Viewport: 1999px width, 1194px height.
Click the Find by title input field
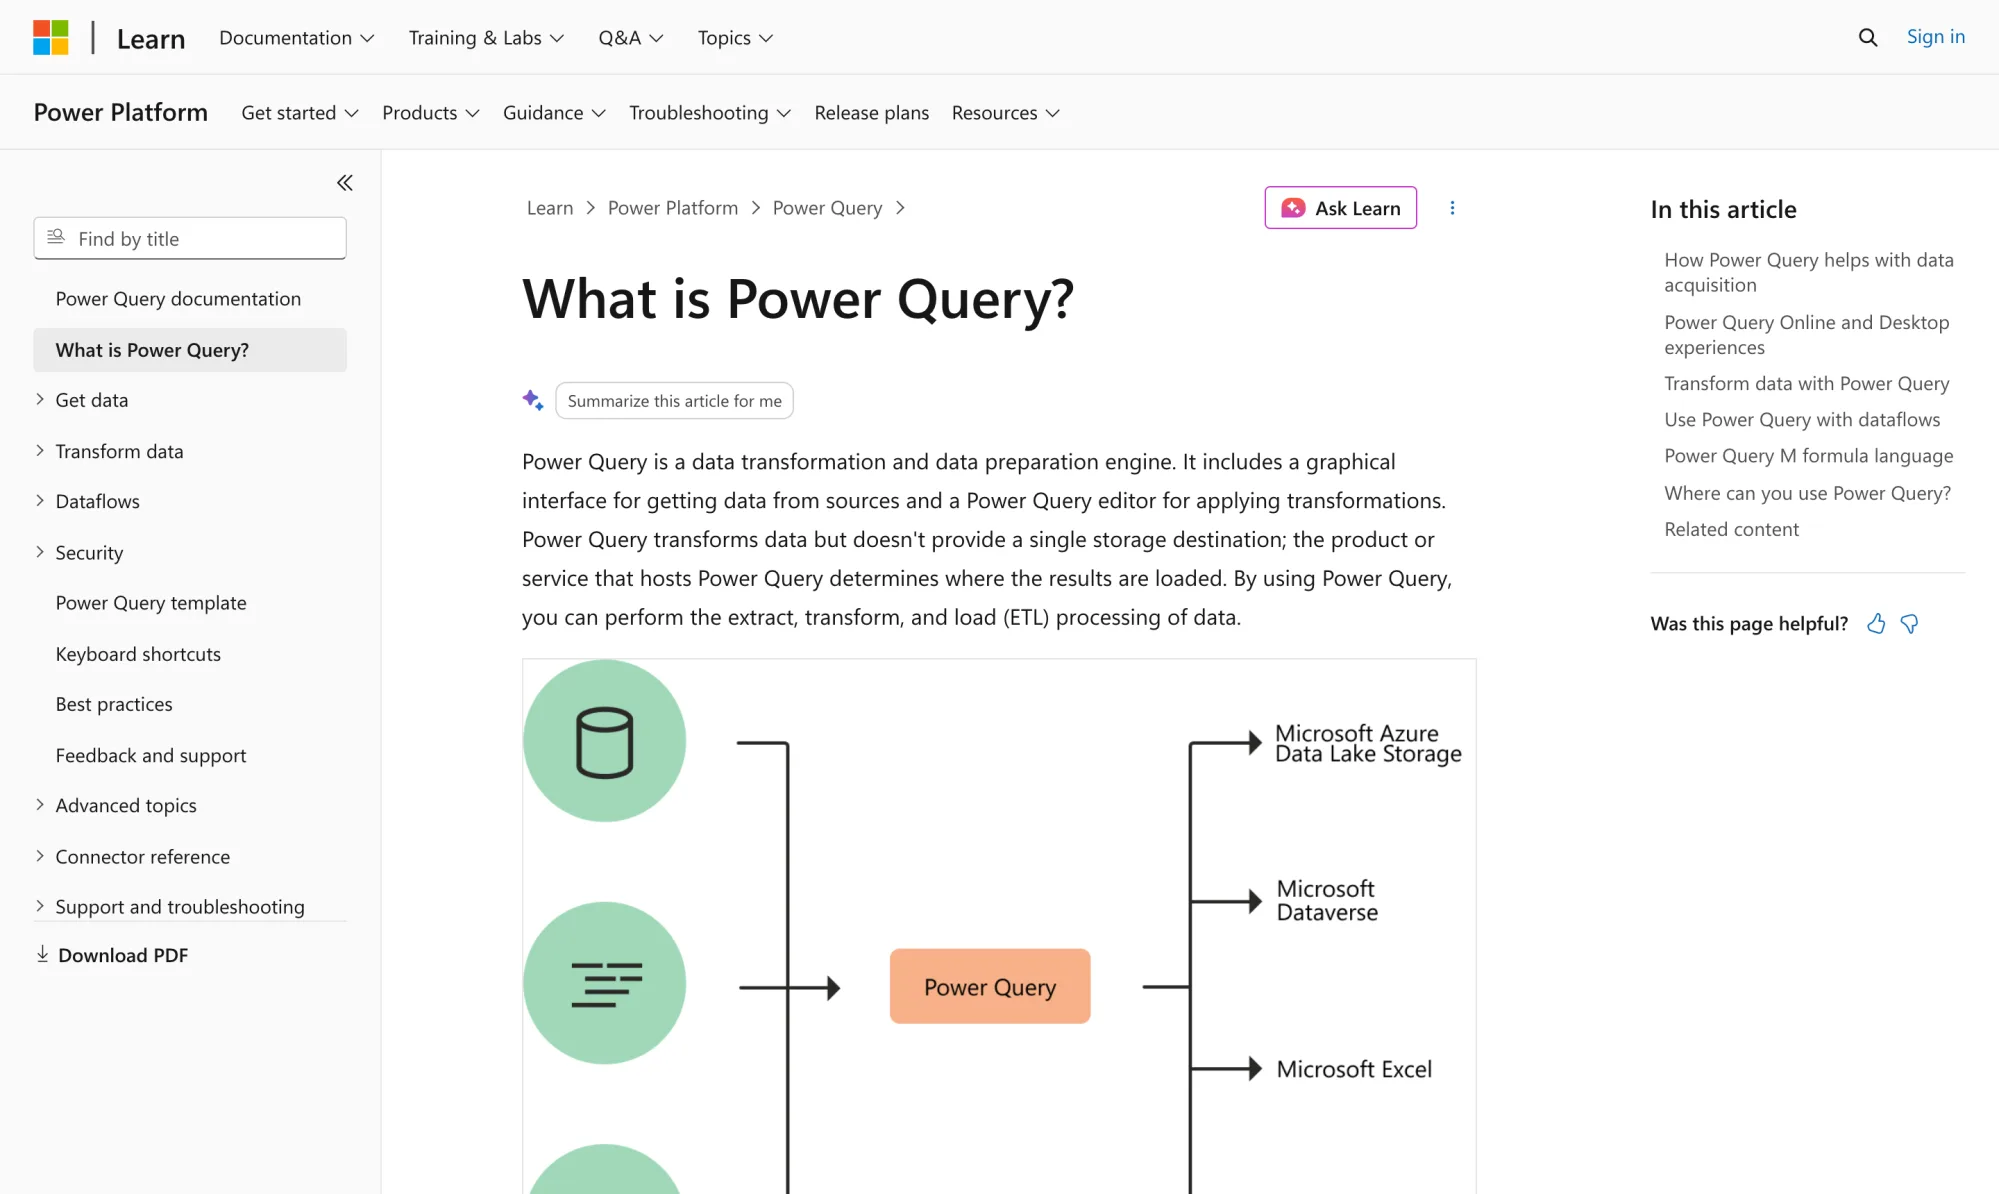point(190,238)
